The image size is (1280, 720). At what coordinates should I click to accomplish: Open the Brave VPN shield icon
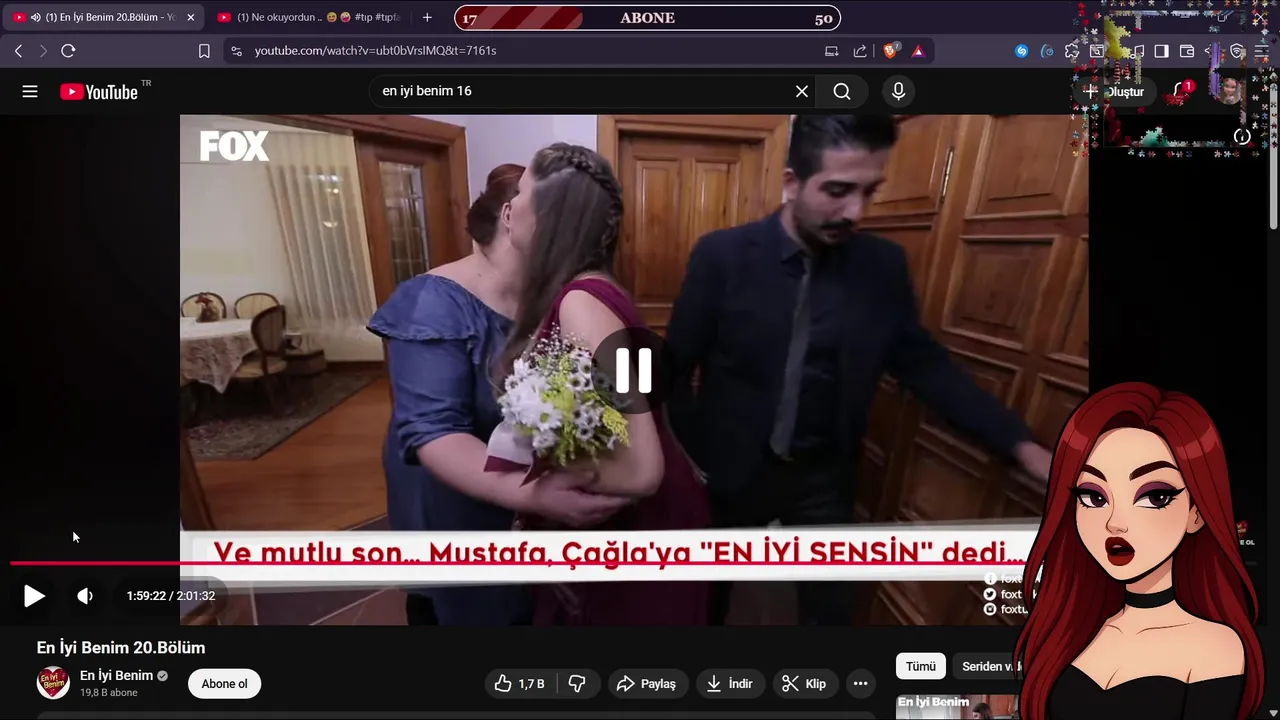[x=1237, y=51]
